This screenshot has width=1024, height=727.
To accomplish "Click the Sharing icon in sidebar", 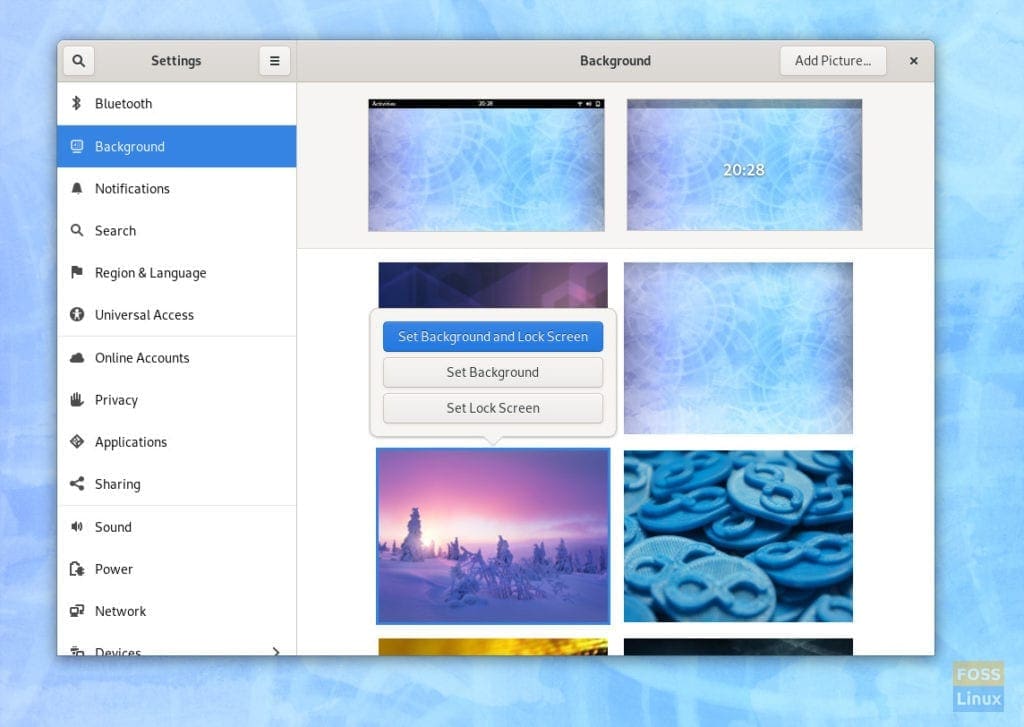I will 76,484.
